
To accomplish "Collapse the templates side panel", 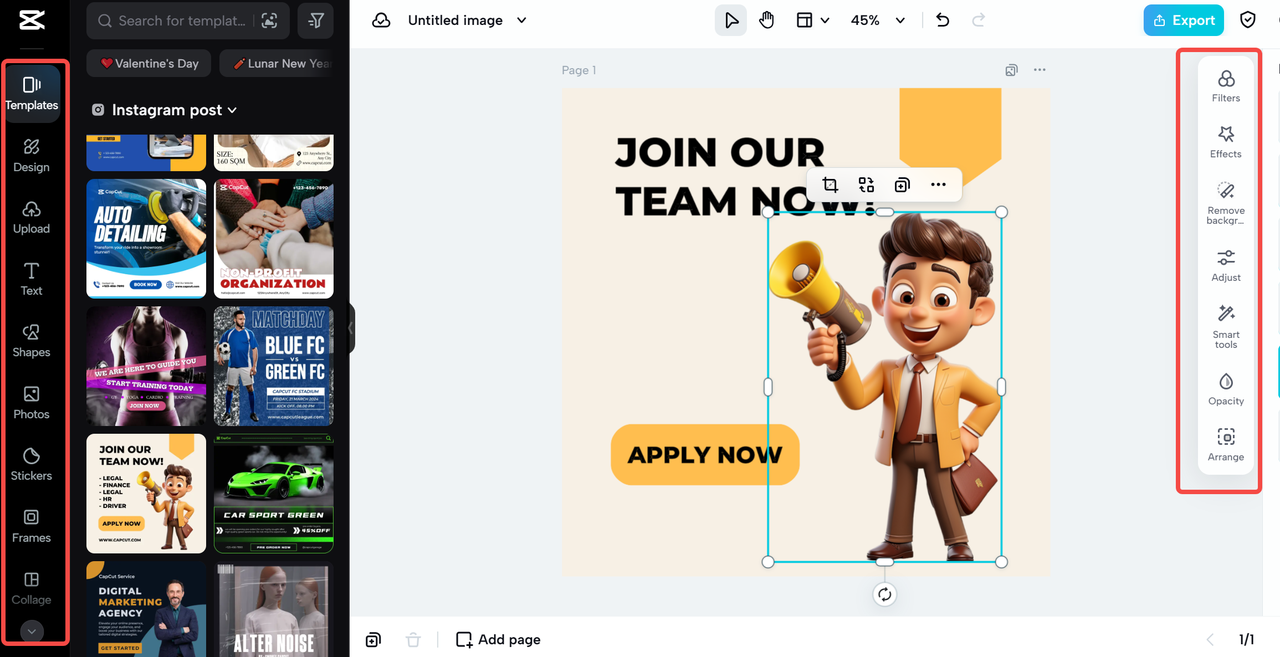I will [x=351, y=328].
